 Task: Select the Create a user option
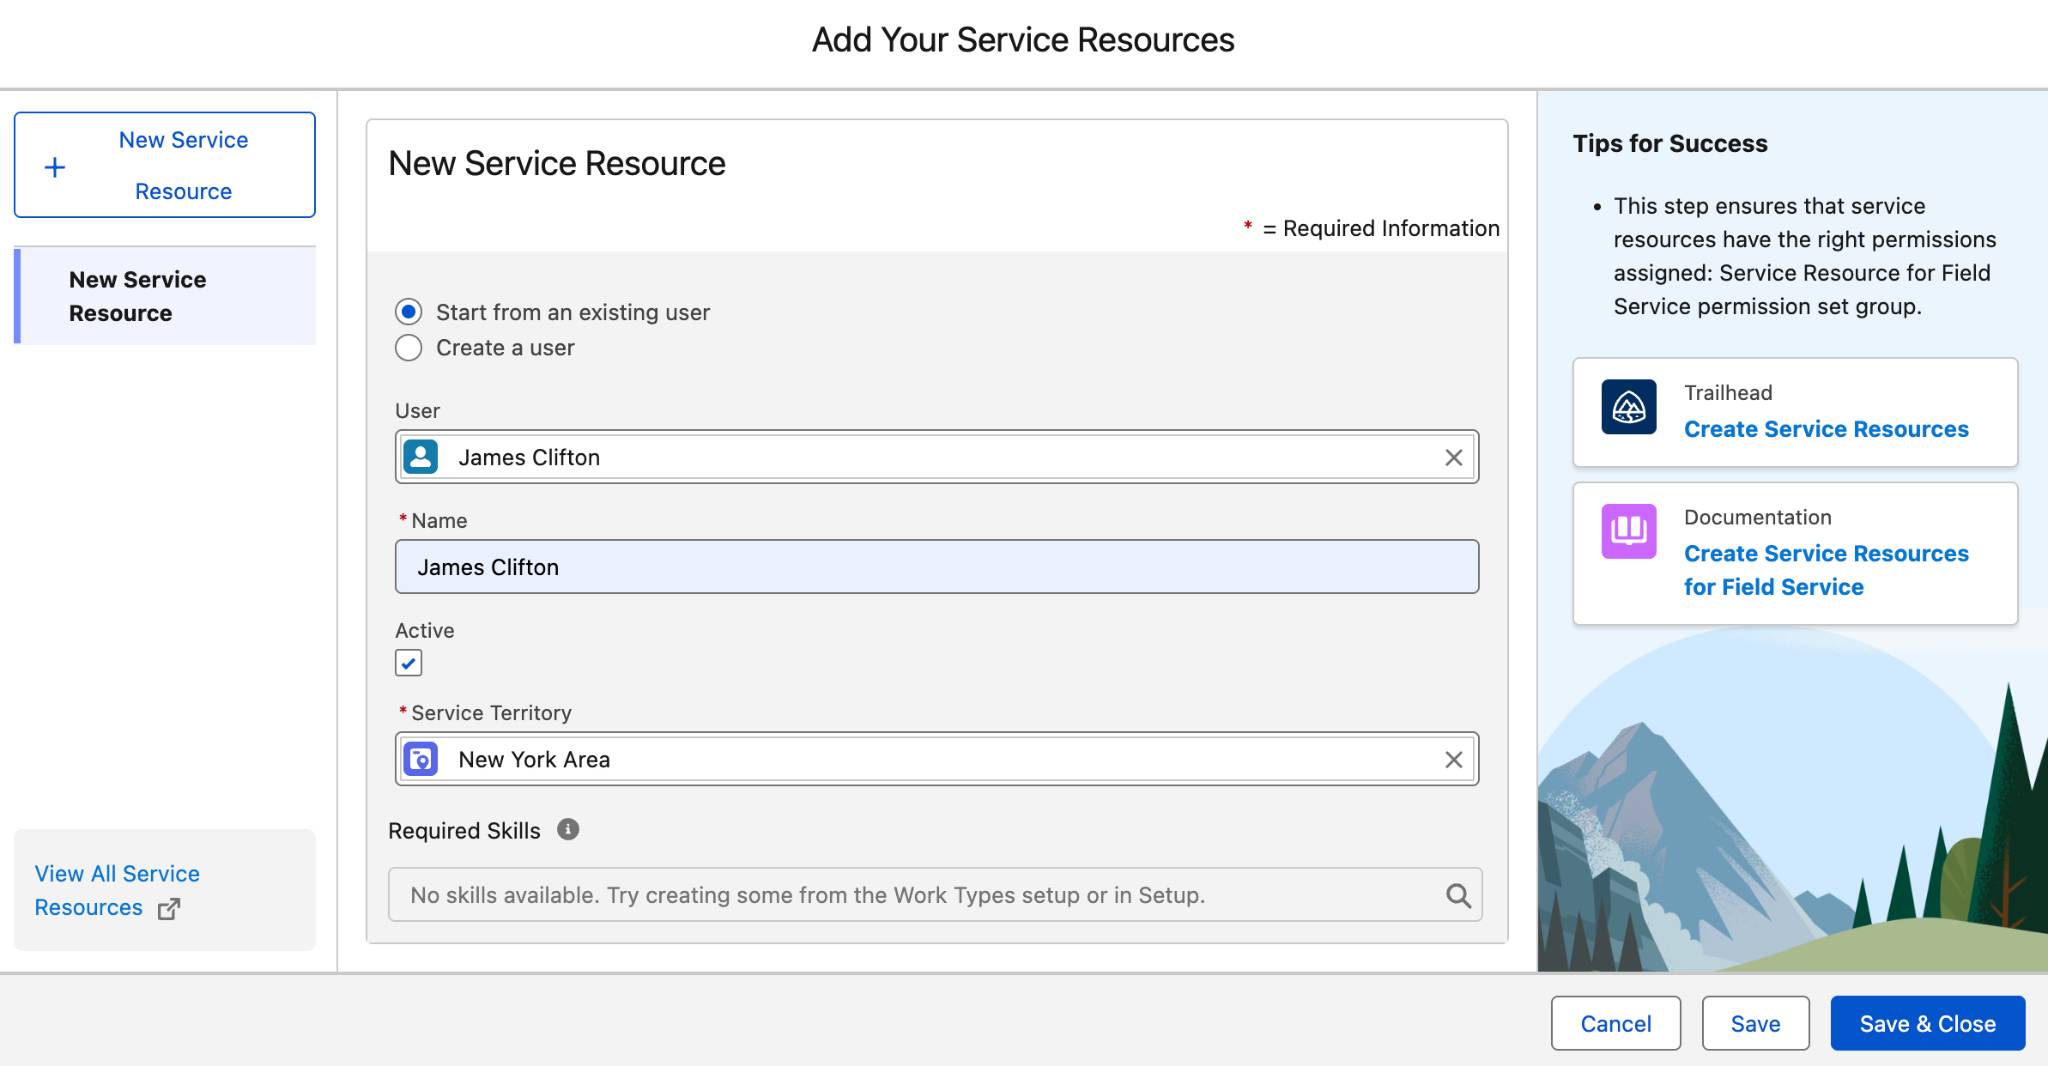click(408, 348)
